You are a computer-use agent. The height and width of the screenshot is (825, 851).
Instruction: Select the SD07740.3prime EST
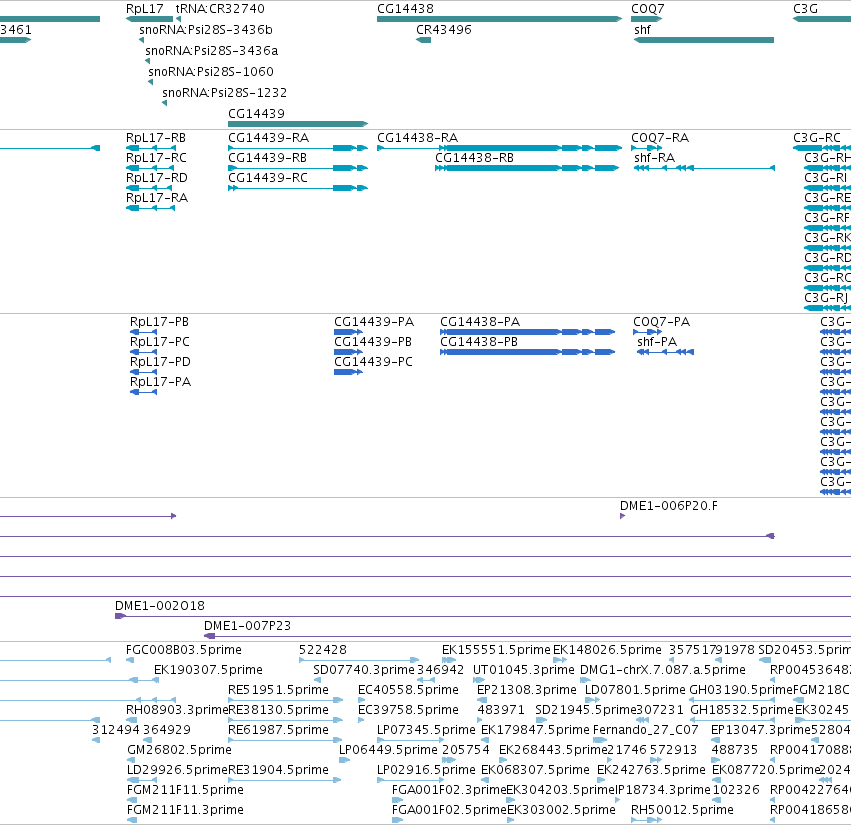[317, 680]
